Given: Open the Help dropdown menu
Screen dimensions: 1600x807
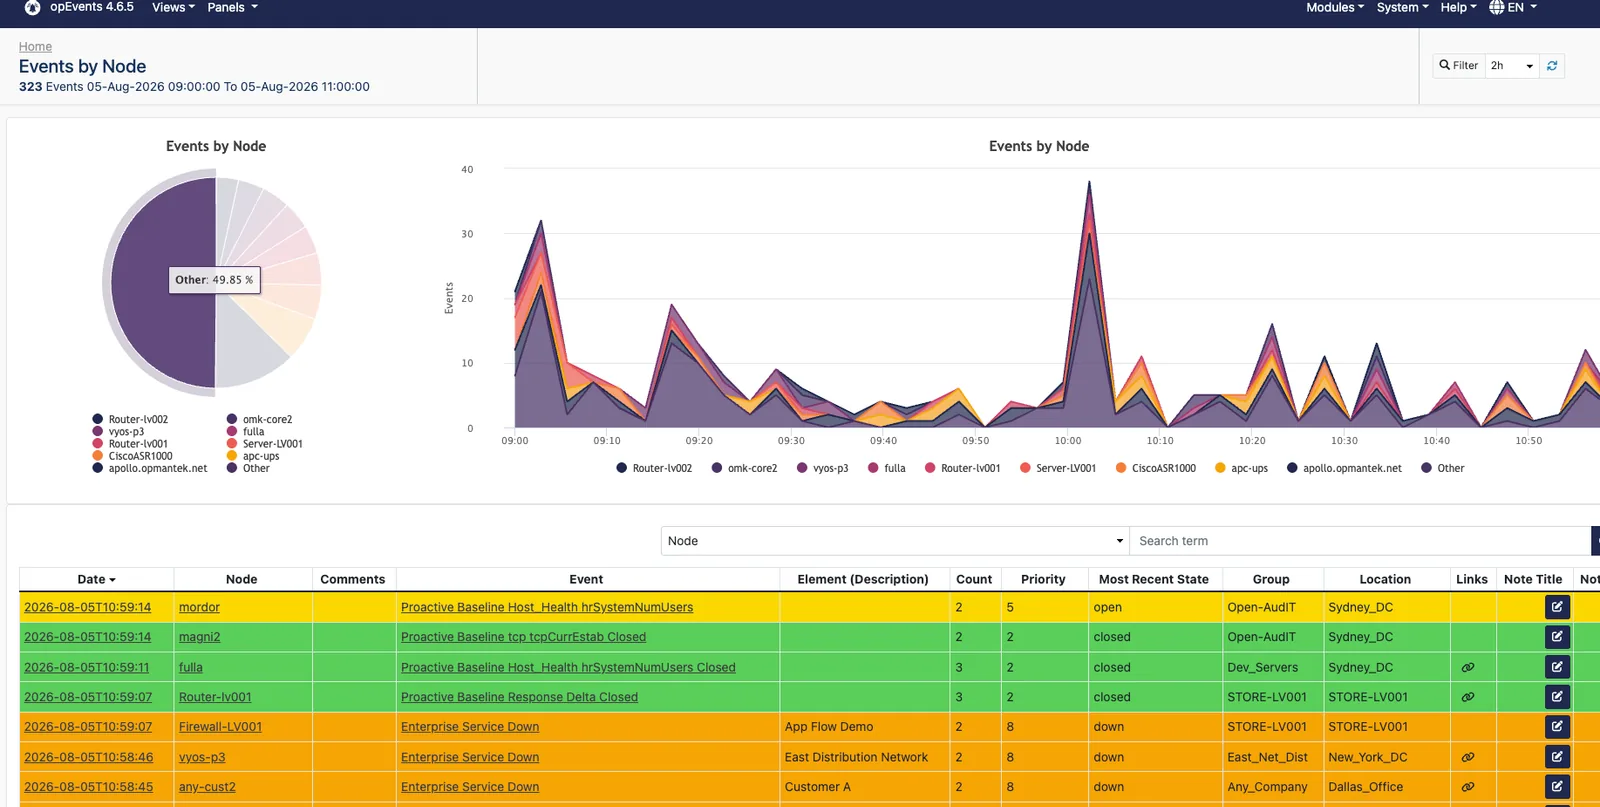Looking at the screenshot, I should tap(1458, 7).
